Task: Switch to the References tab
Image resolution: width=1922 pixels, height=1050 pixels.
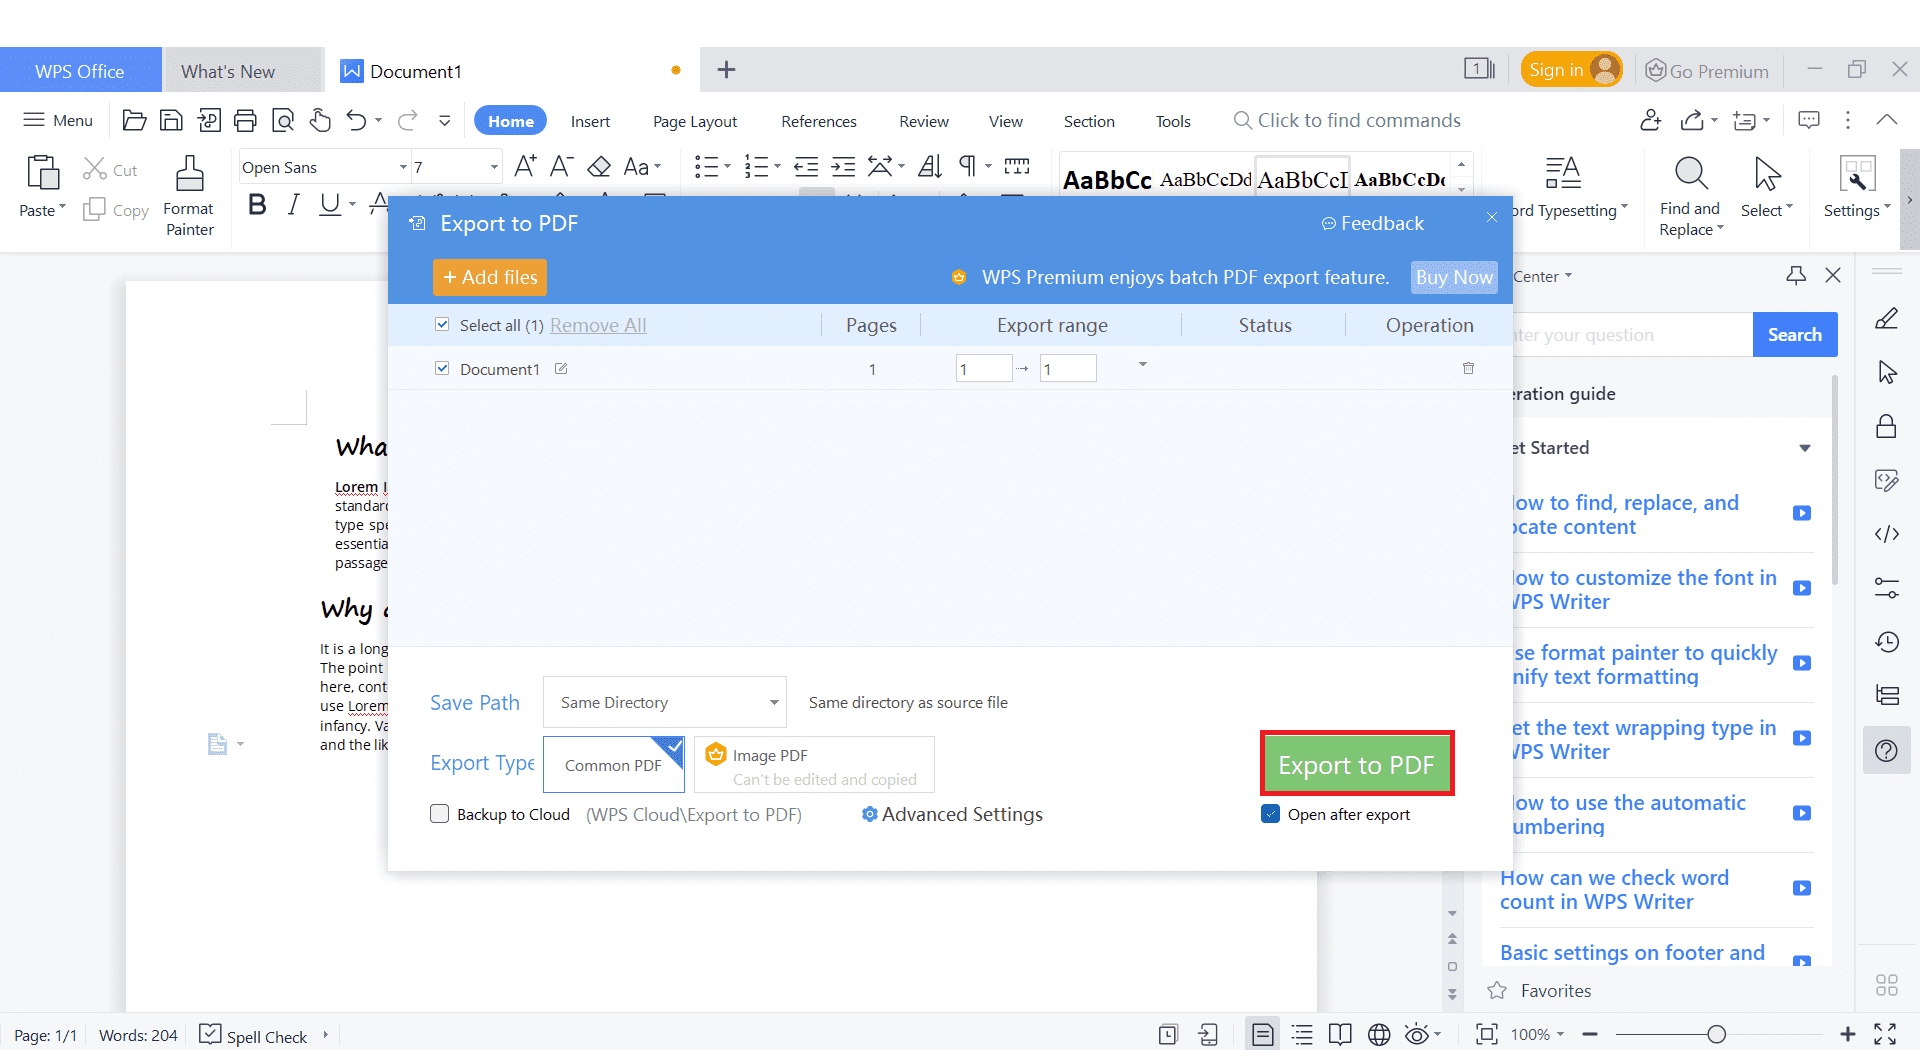Action: (x=819, y=121)
